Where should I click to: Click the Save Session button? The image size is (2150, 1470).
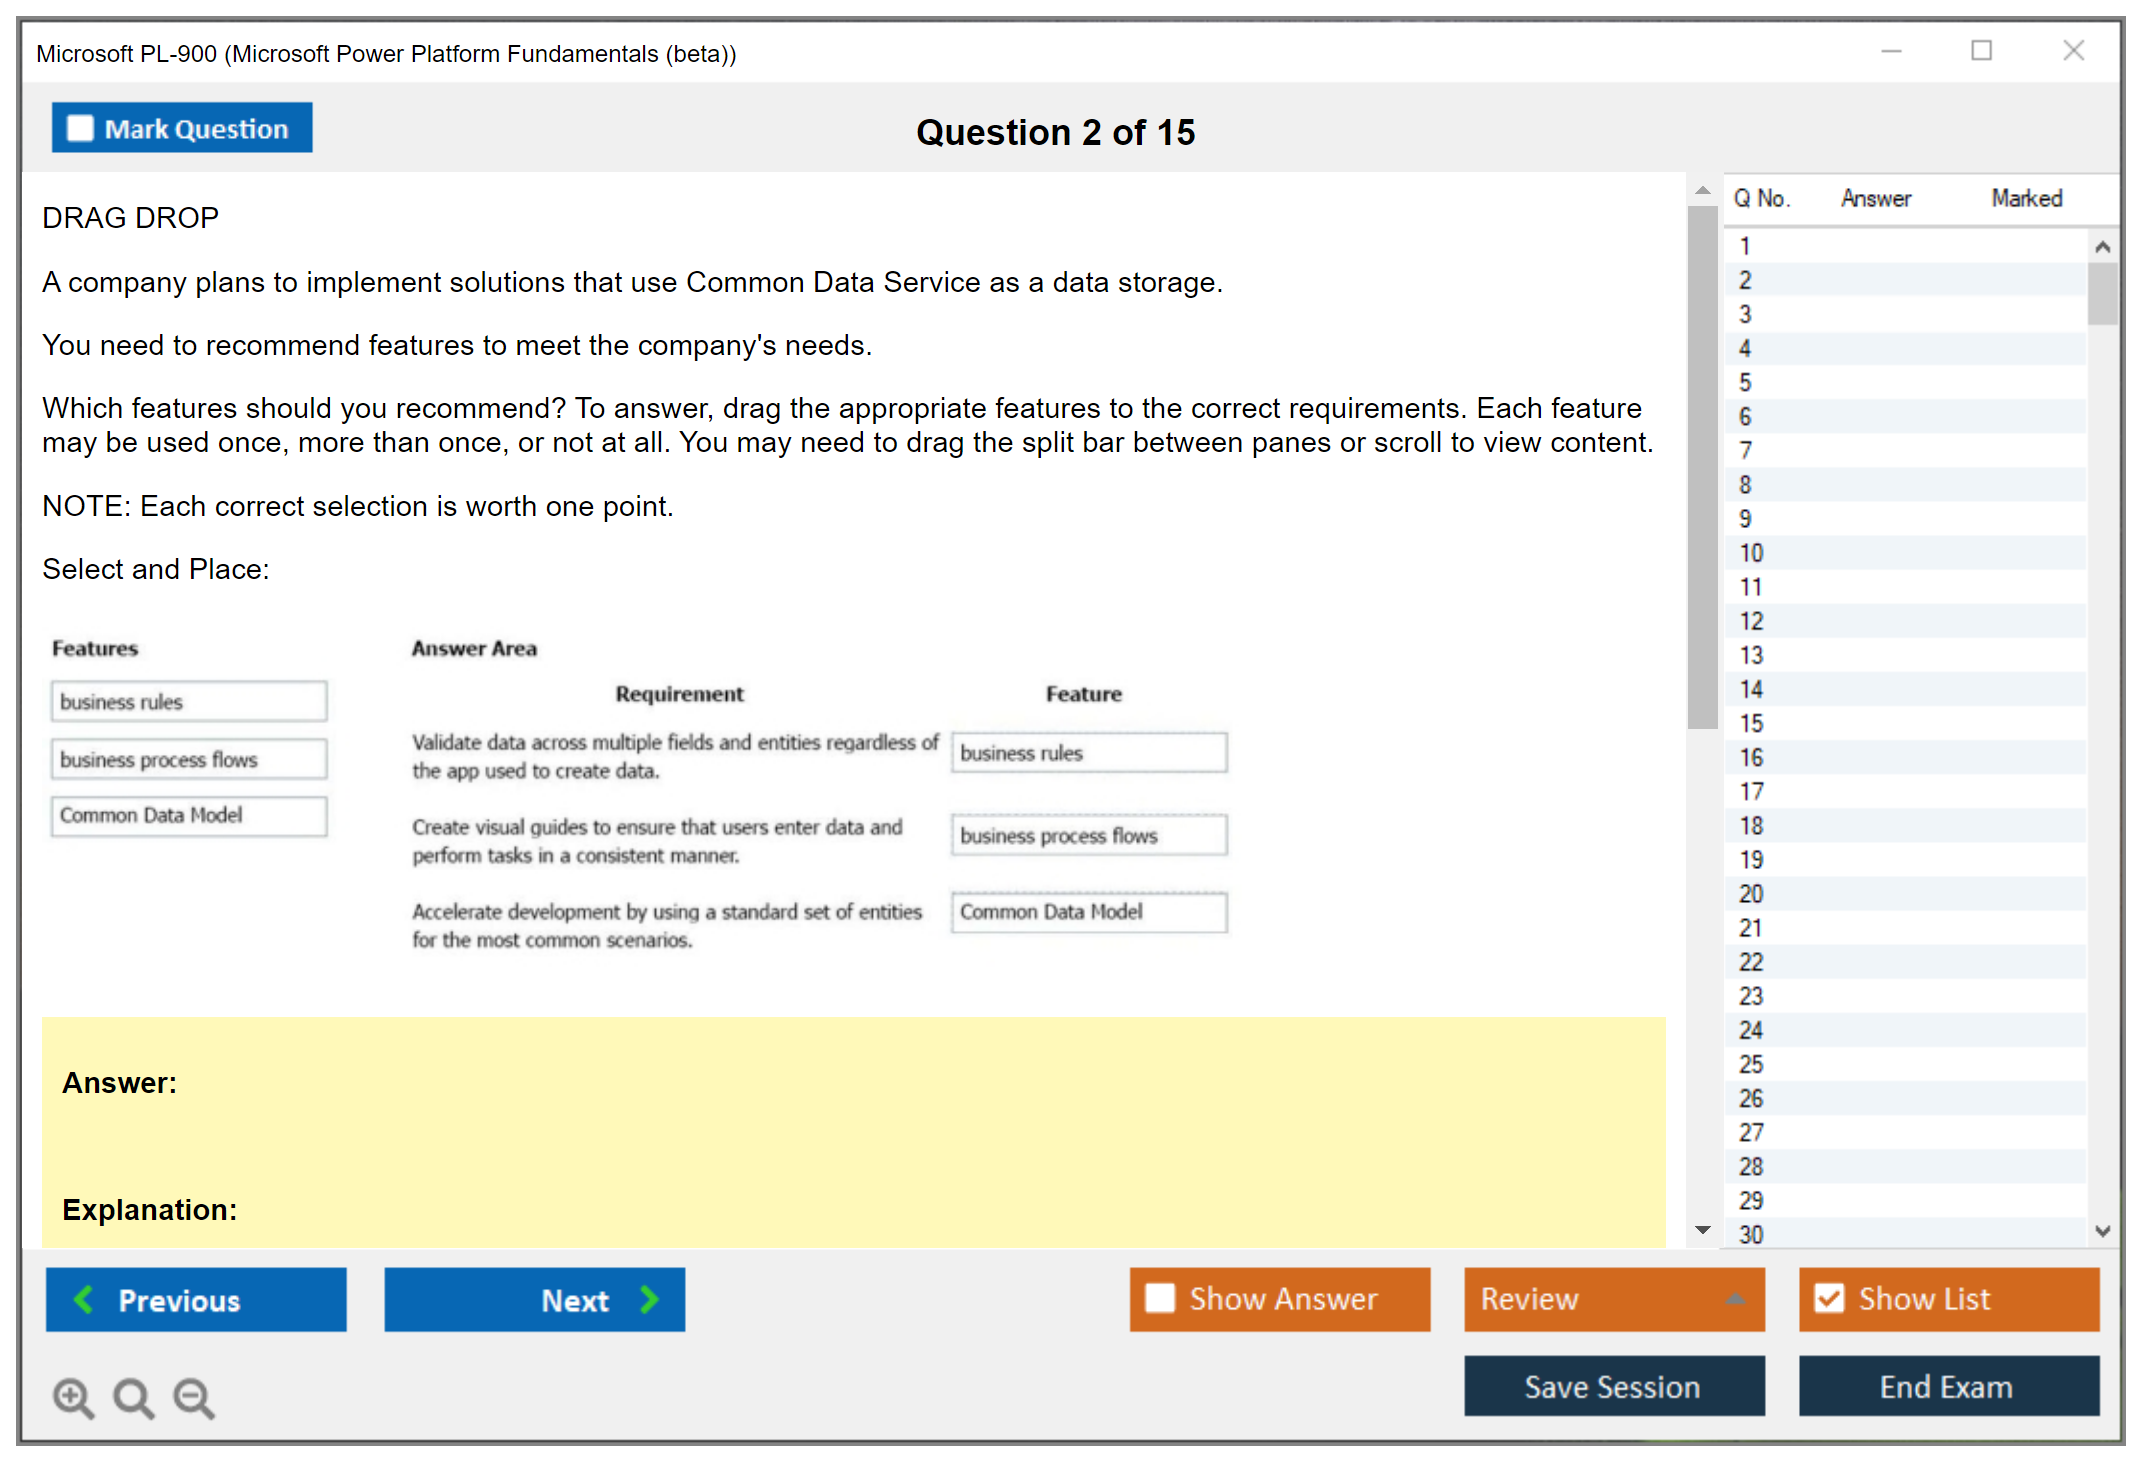pos(1613,1386)
